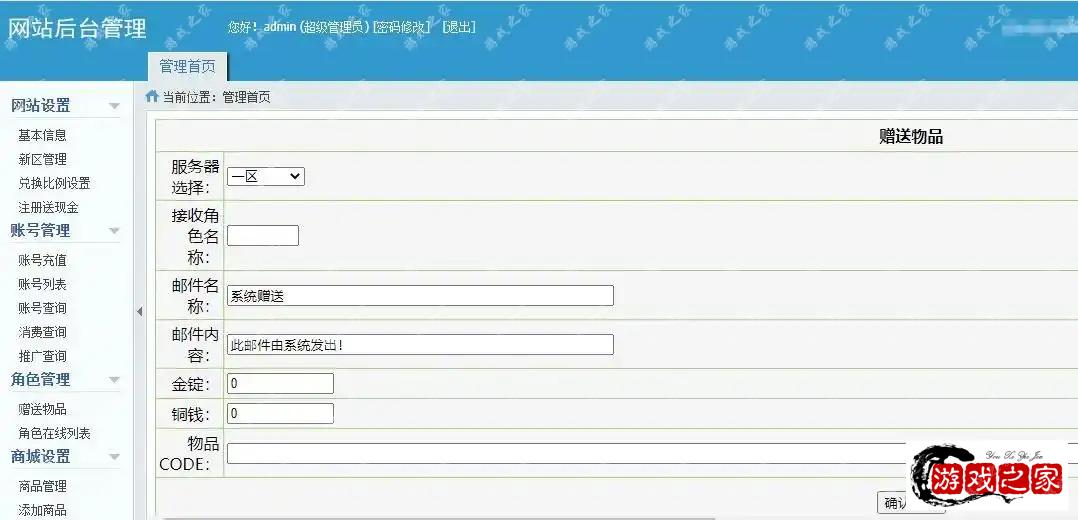
Task: Click the sidebar collapse arrow handle
Action: click(139, 312)
